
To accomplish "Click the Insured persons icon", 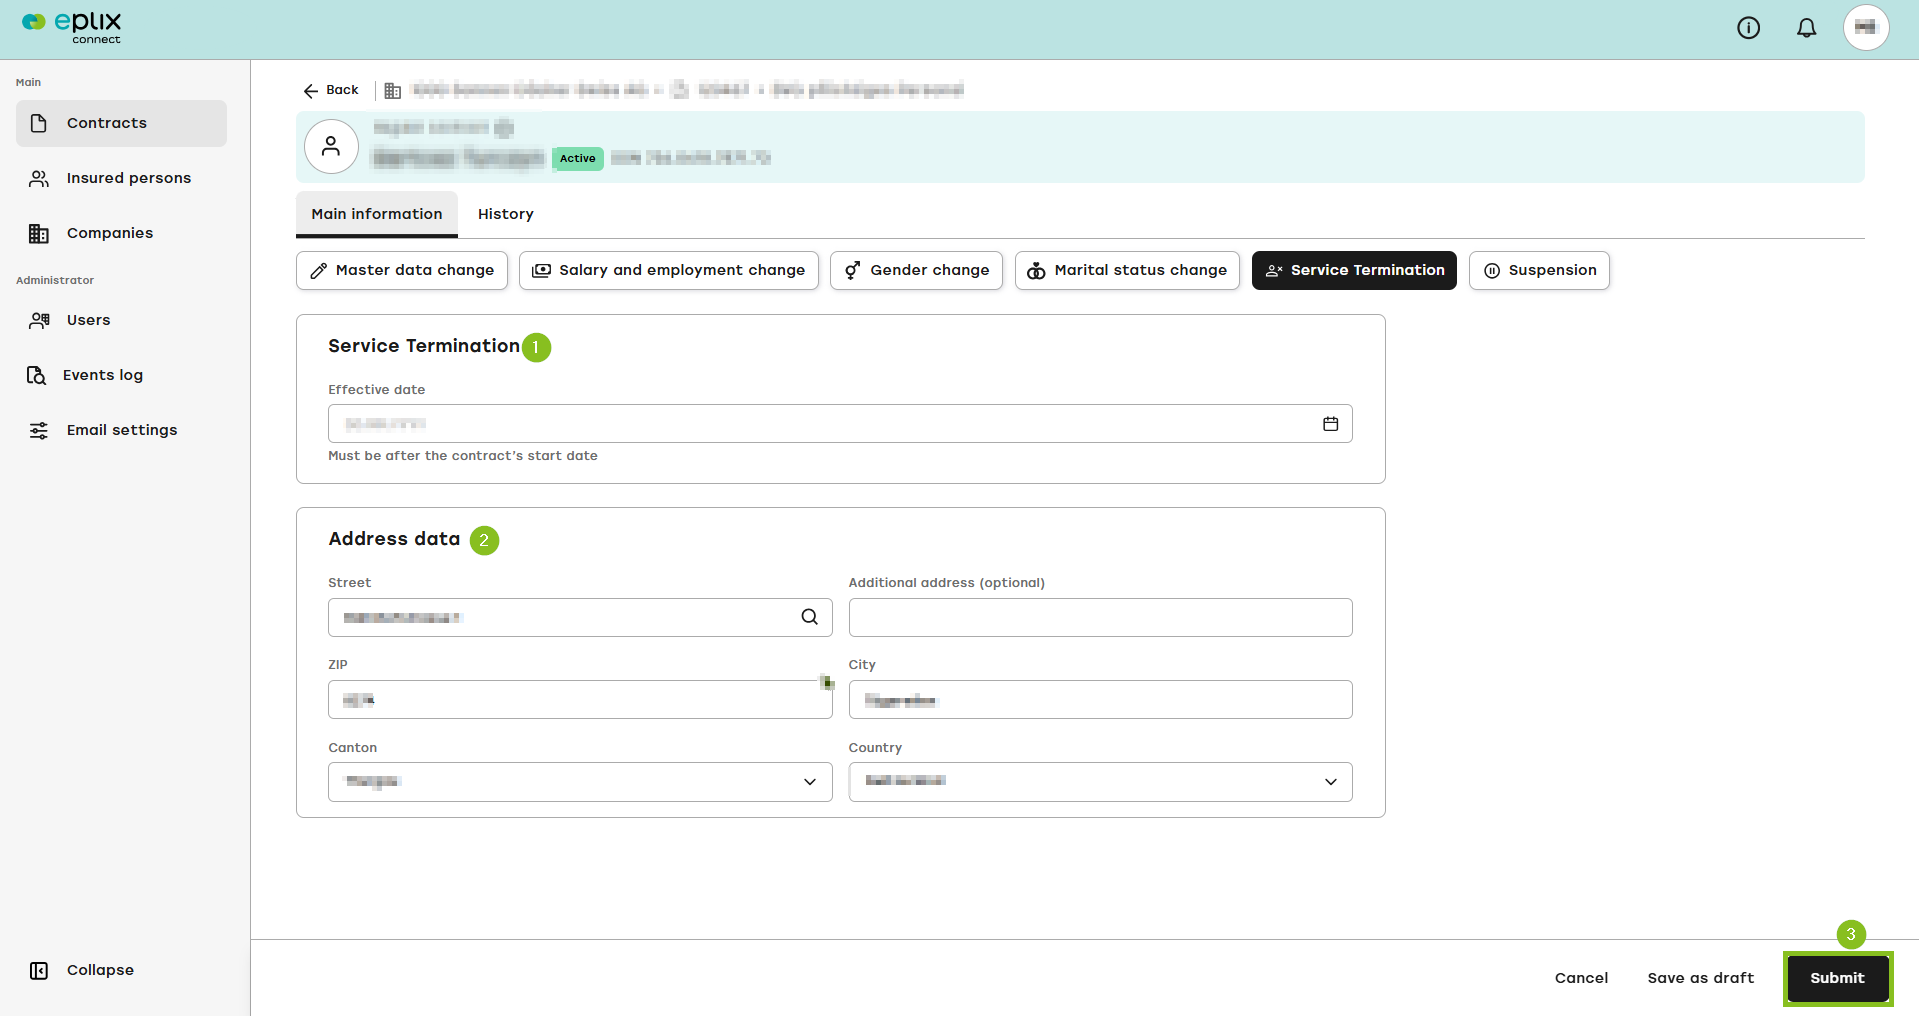I will (x=39, y=178).
